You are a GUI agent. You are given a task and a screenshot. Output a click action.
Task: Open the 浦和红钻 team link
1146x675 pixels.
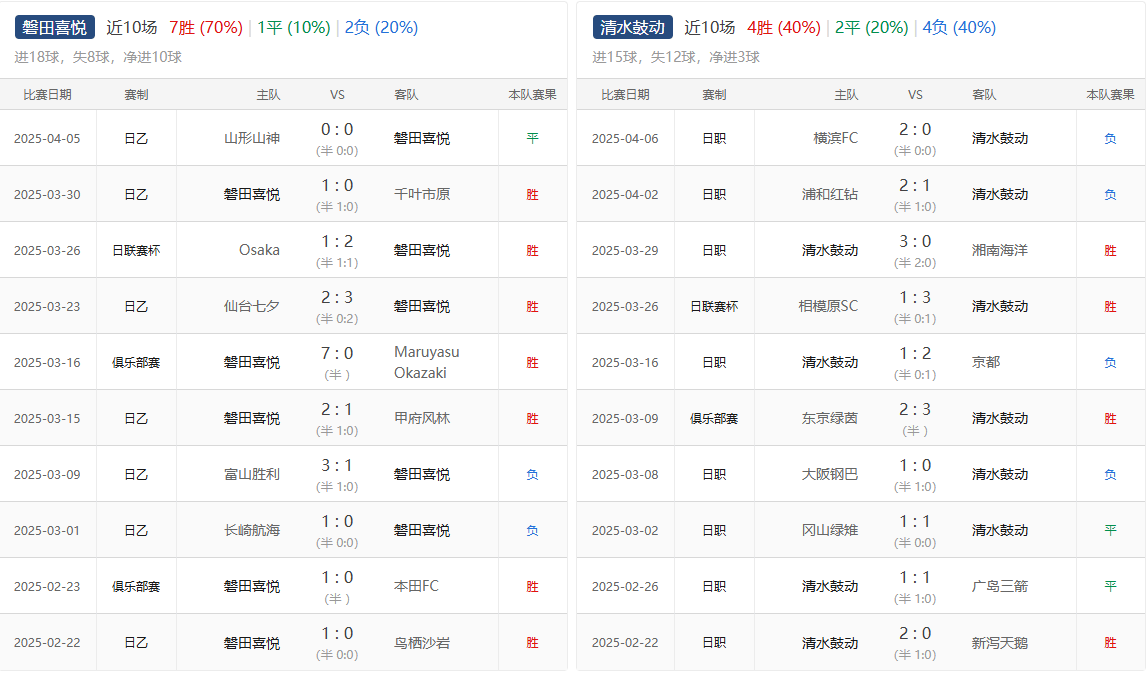830,194
